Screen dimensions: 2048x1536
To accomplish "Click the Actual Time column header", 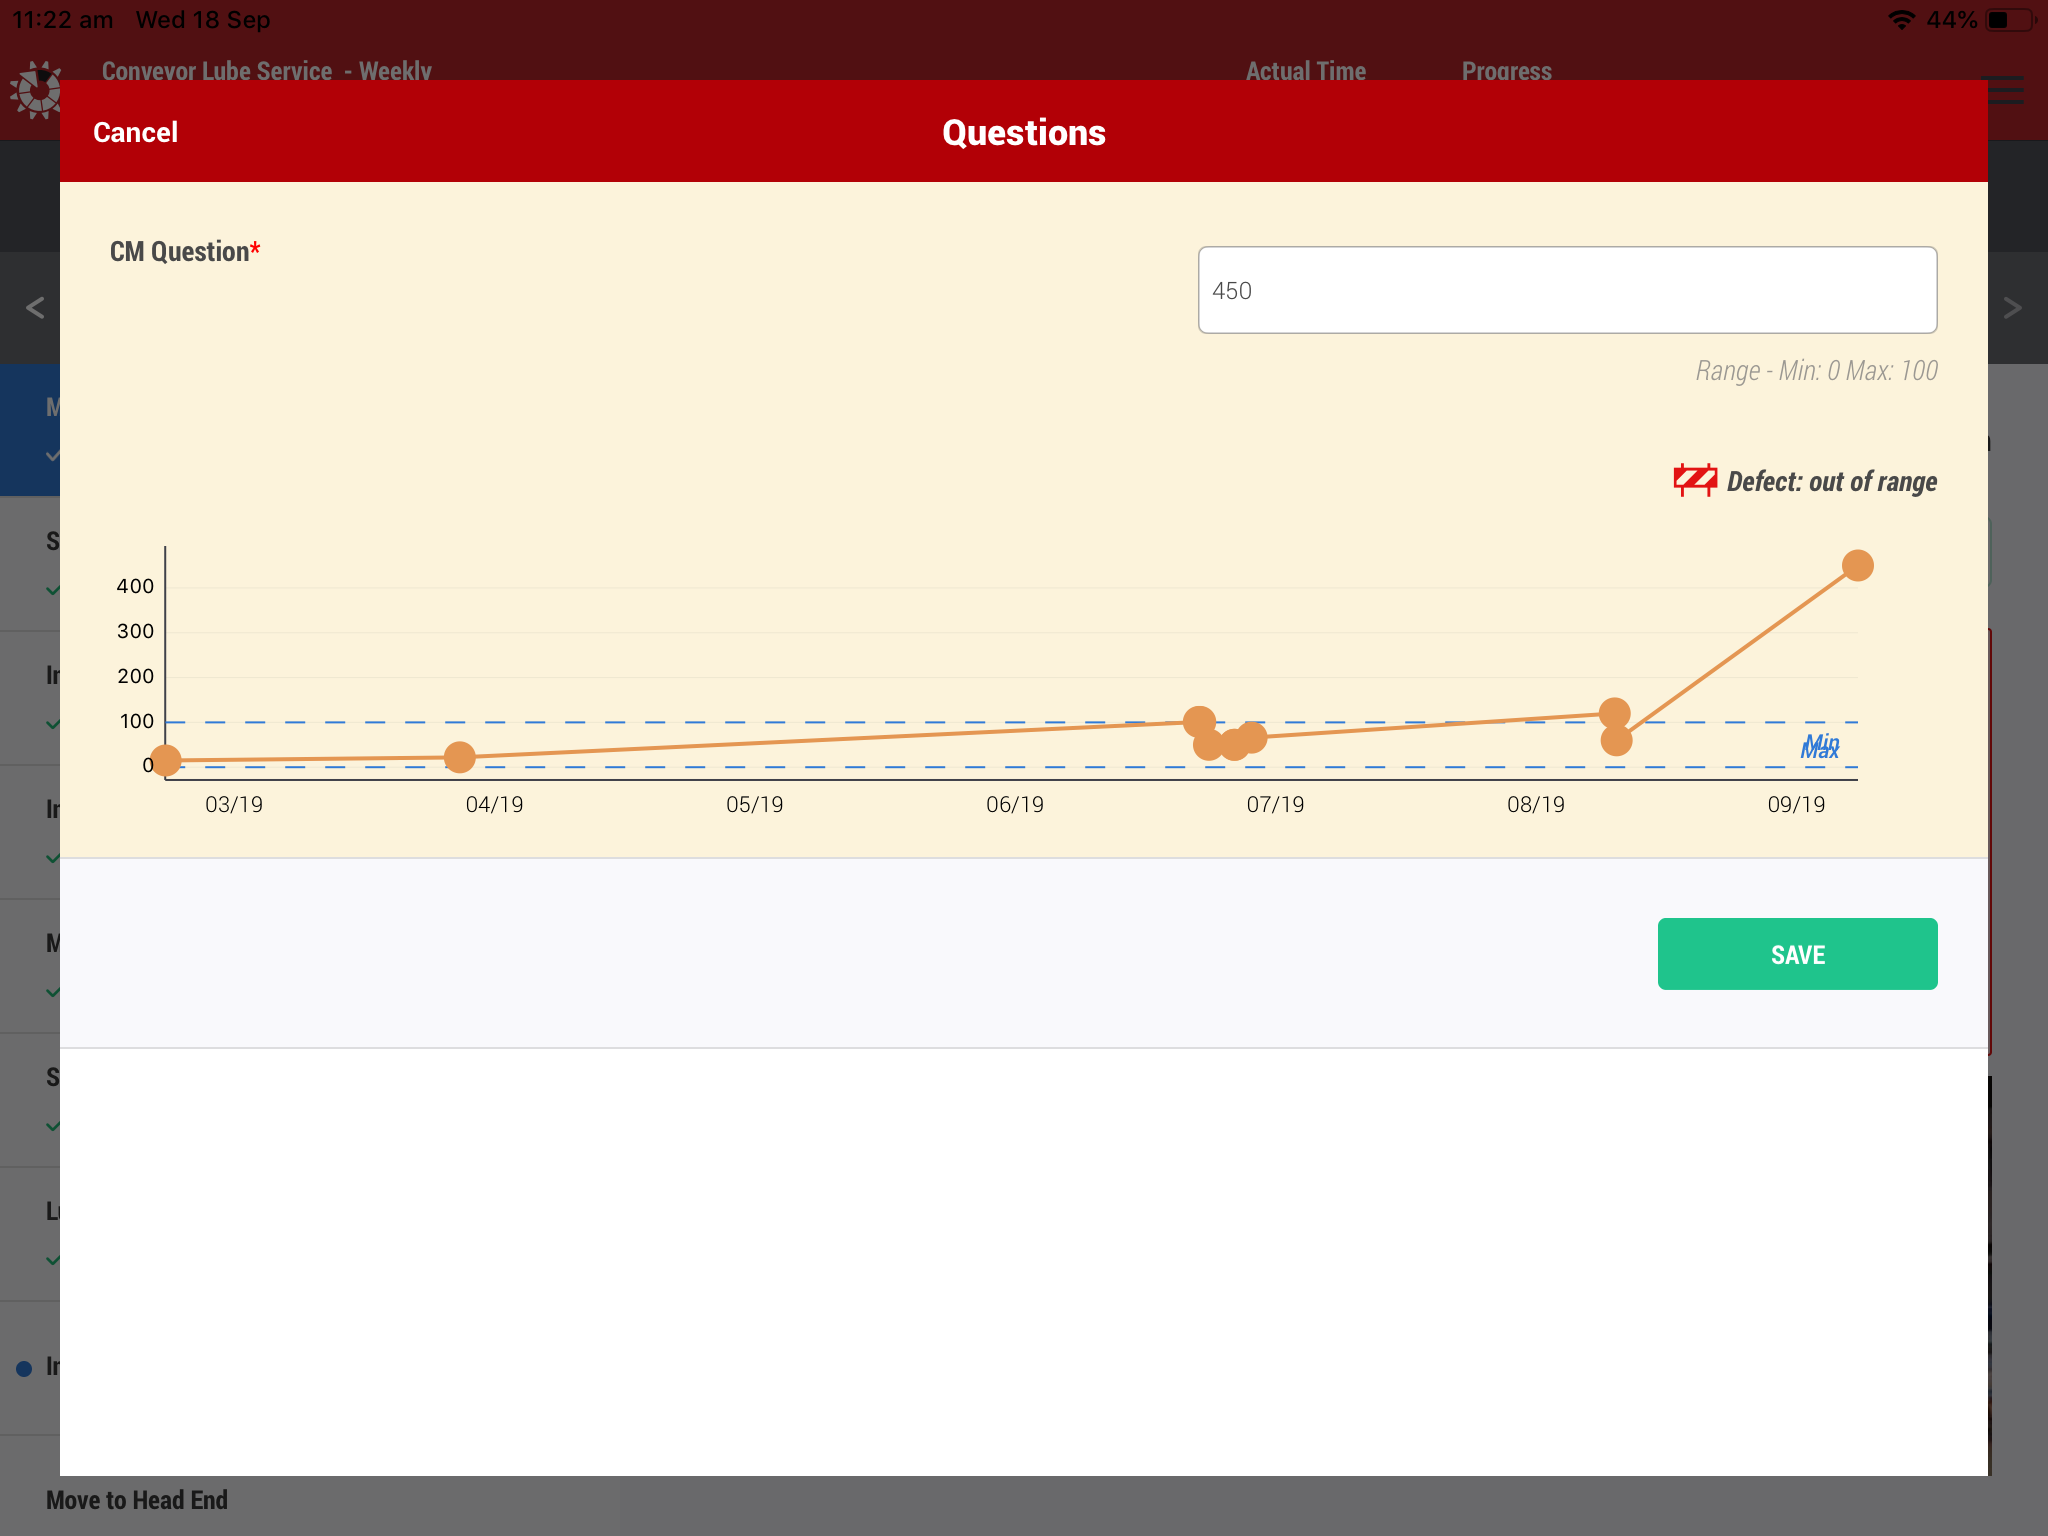I will pyautogui.click(x=1305, y=71).
